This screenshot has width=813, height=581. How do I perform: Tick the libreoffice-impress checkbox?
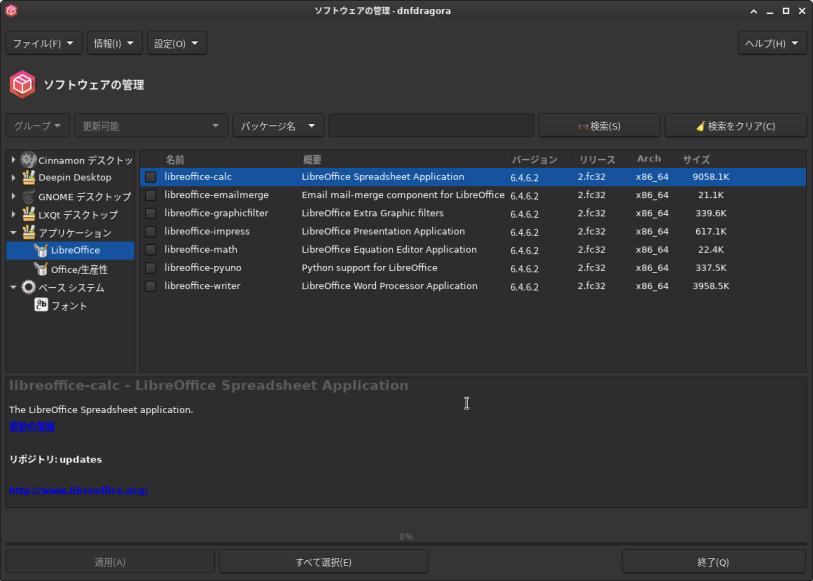click(x=150, y=231)
